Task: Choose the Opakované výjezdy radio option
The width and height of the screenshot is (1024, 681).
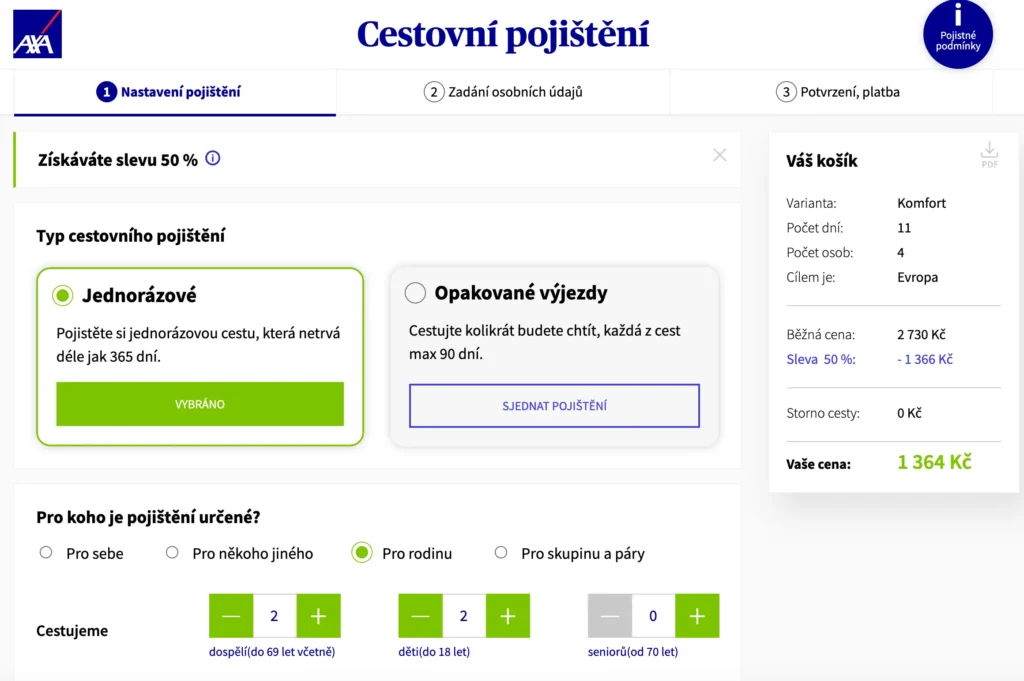Action: tap(415, 293)
